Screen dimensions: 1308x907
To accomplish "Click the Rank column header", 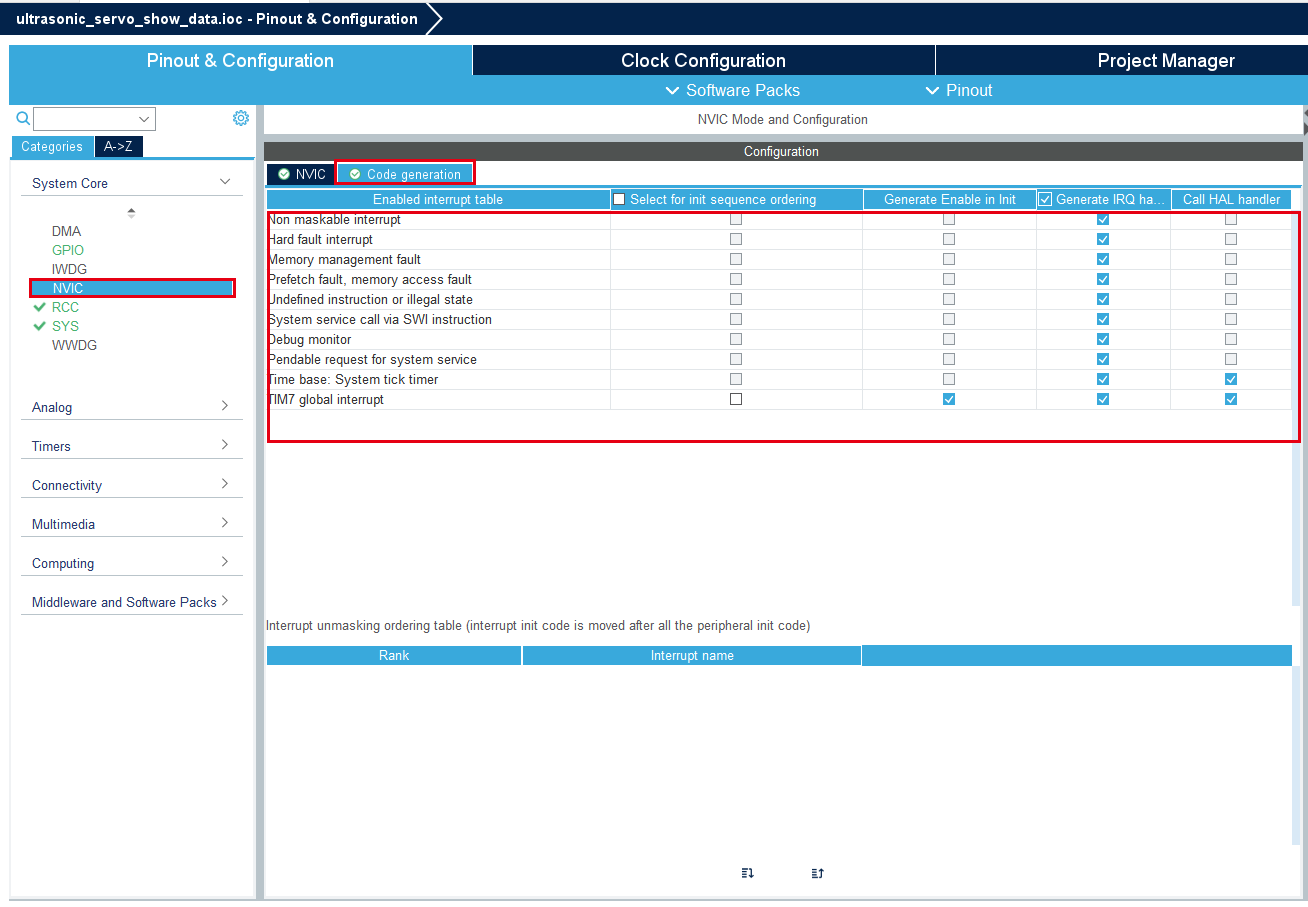I will pos(394,655).
